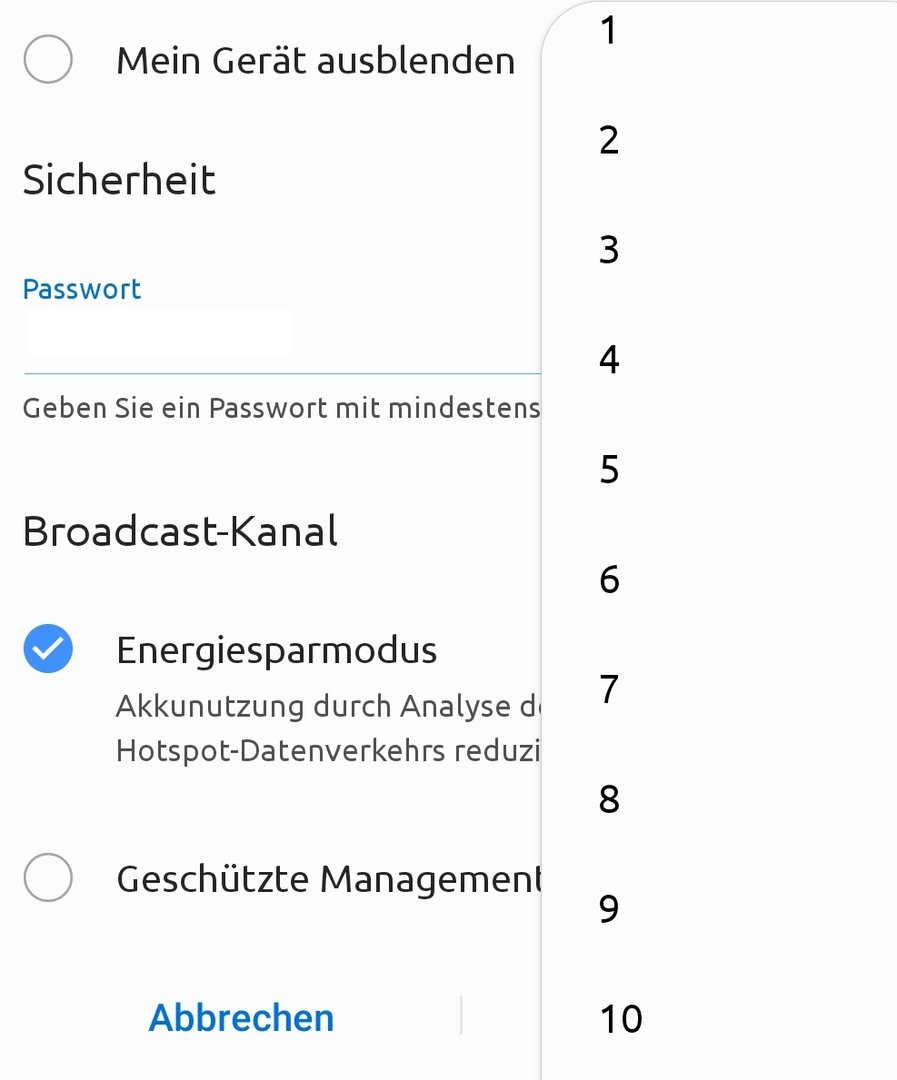Choose channel 5 option
Screen dimensions: 897x1080
click(719, 469)
